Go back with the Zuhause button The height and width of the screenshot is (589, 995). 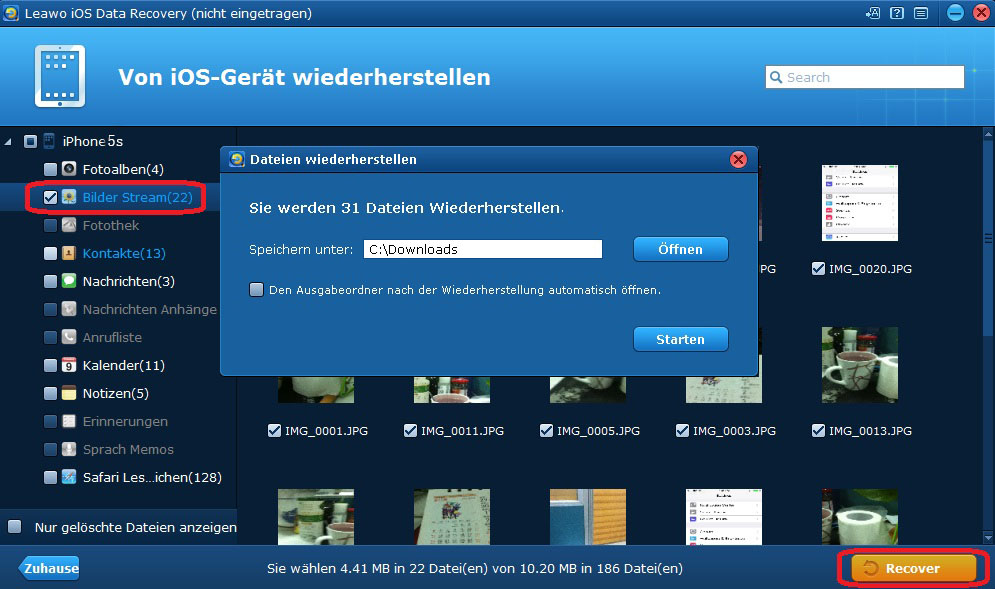pos(49,568)
